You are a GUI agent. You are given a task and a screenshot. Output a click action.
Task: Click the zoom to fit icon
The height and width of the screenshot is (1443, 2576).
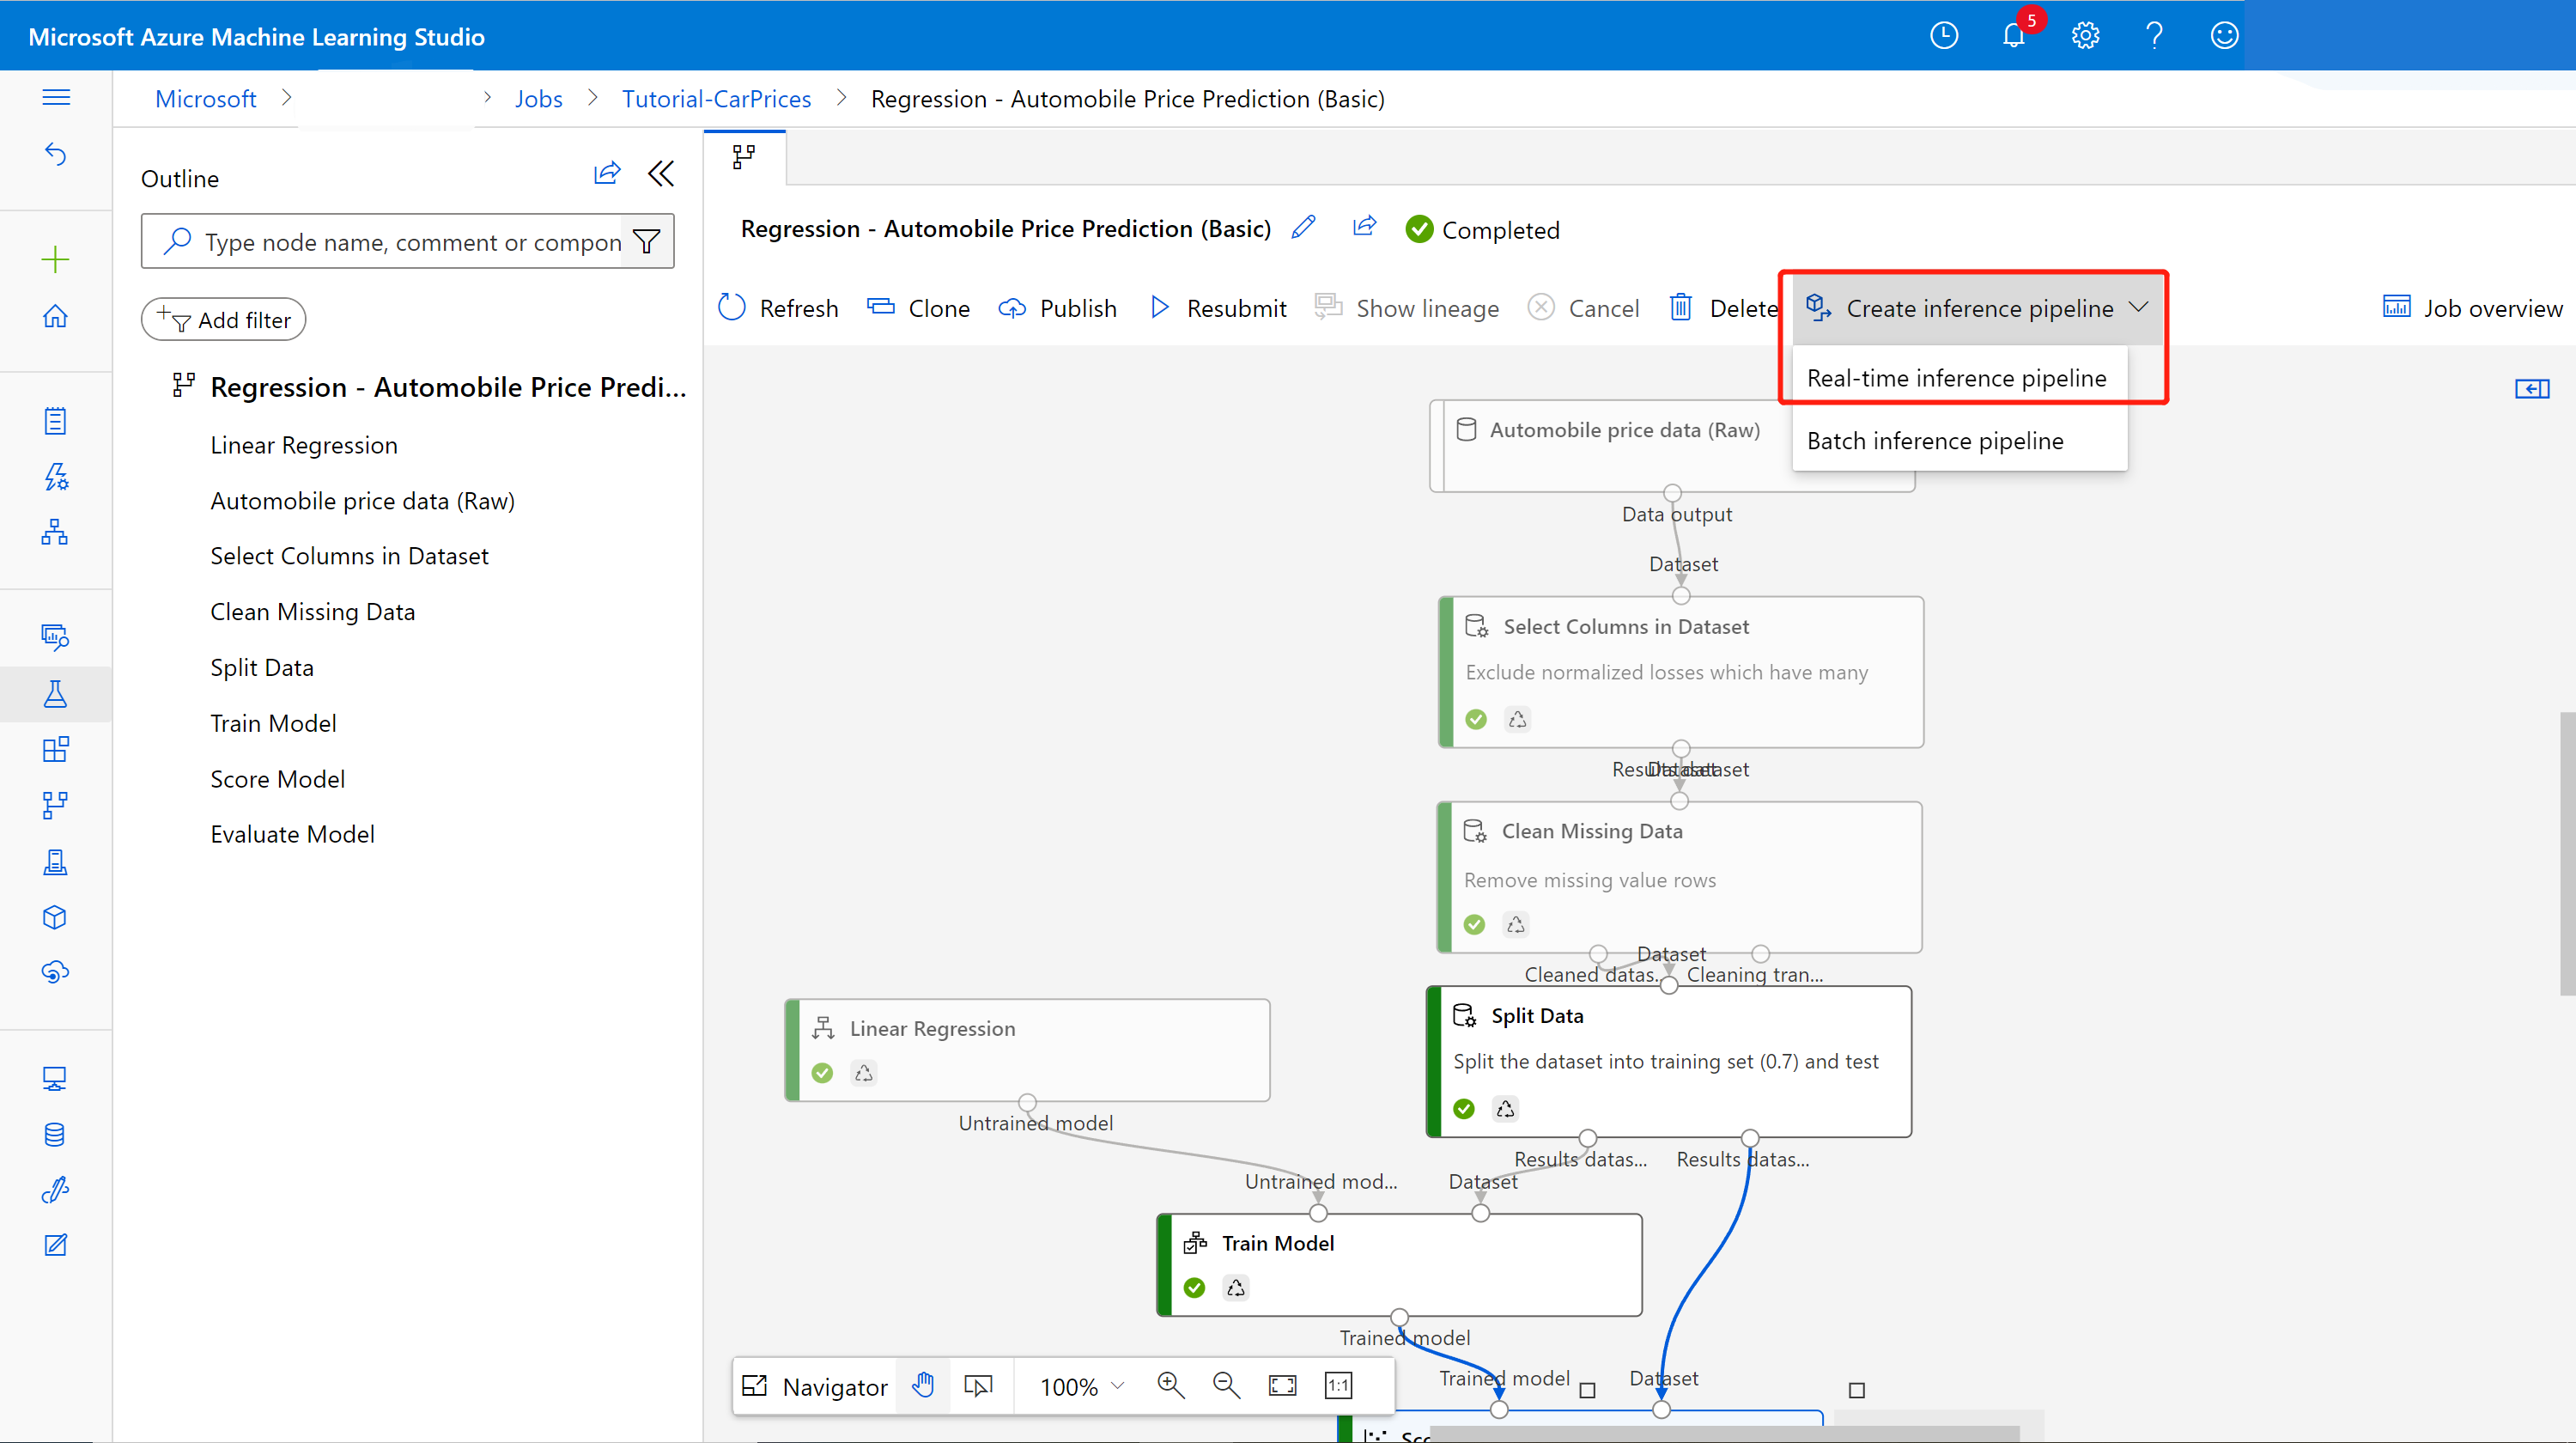pos(1282,1385)
